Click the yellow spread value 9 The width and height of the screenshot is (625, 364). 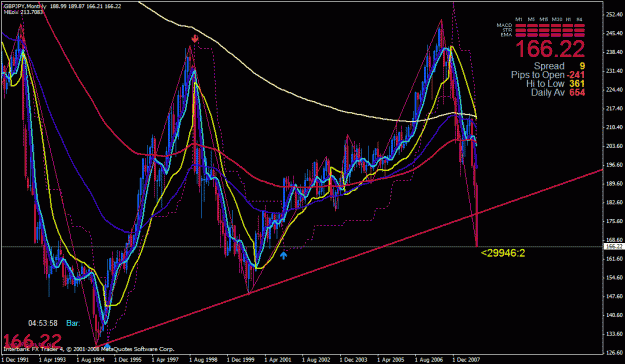tap(582, 66)
